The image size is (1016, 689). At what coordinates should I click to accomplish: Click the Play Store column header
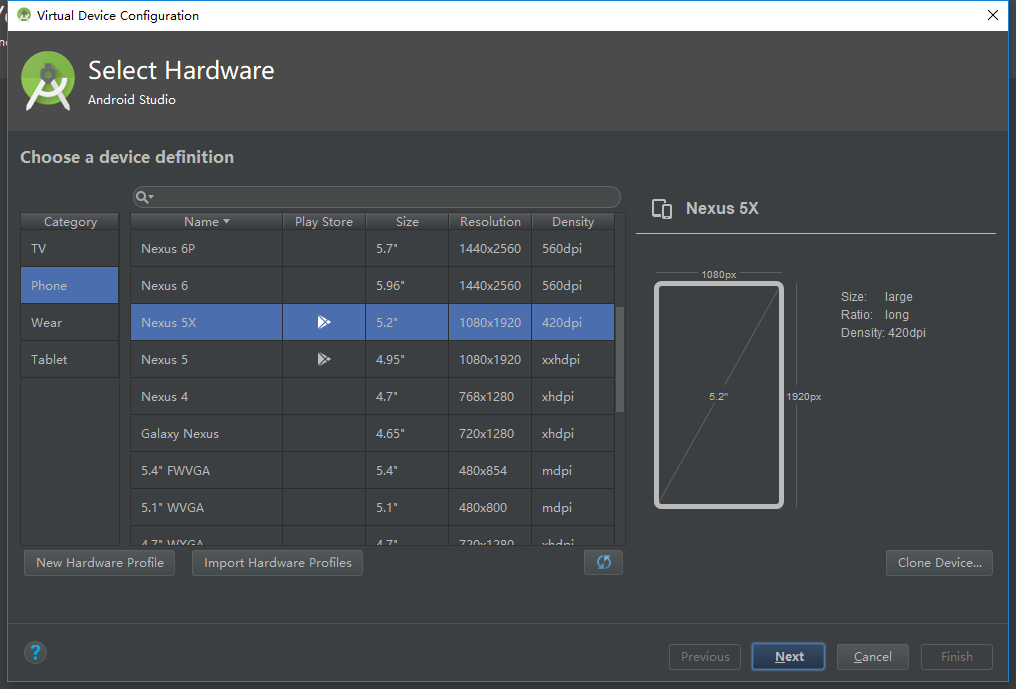(324, 222)
